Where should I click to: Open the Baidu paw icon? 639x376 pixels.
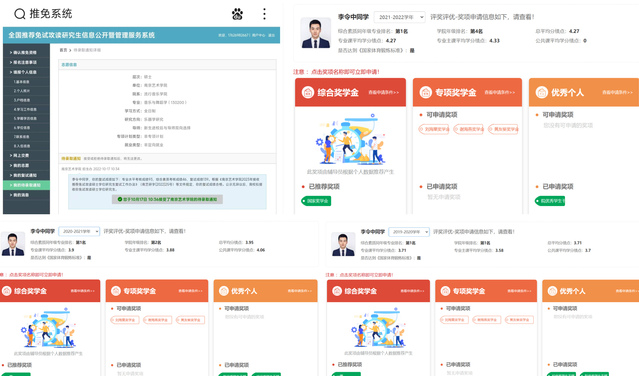237,14
